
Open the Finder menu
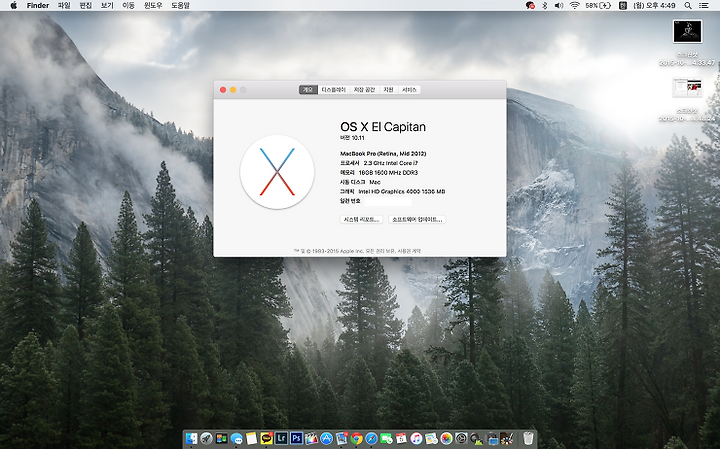coord(38,6)
